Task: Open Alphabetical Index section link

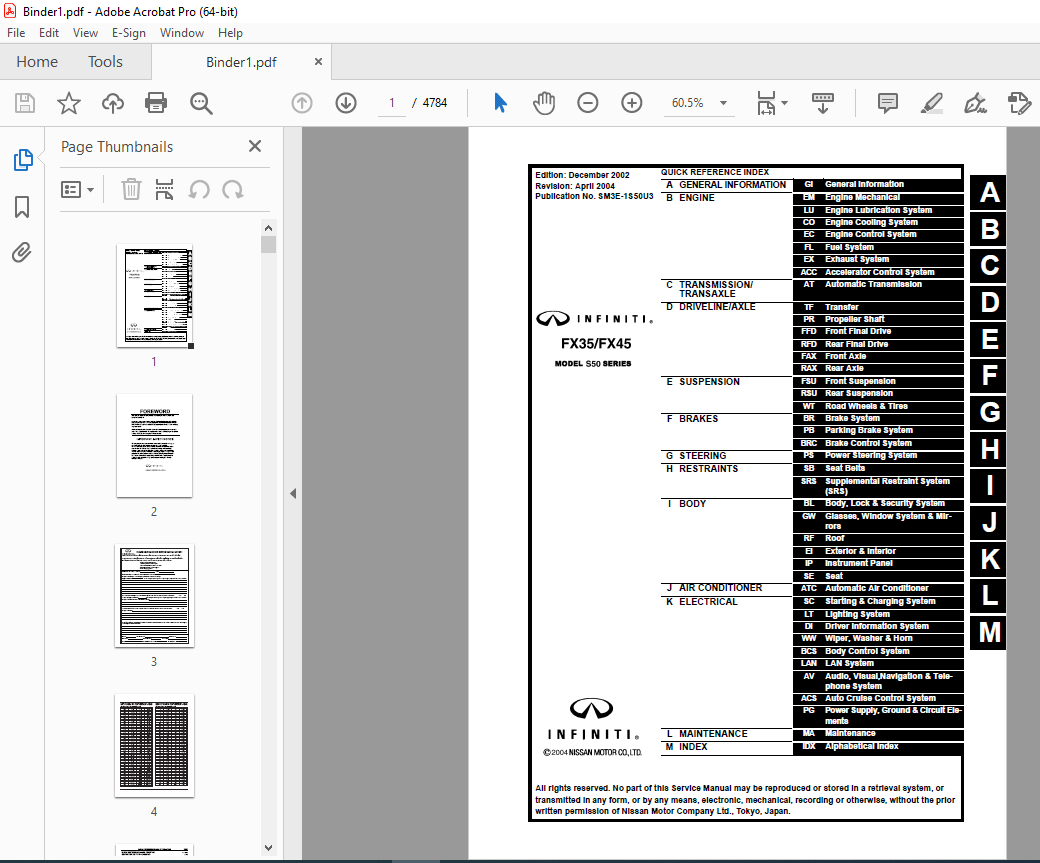Action: tap(878, 746)
